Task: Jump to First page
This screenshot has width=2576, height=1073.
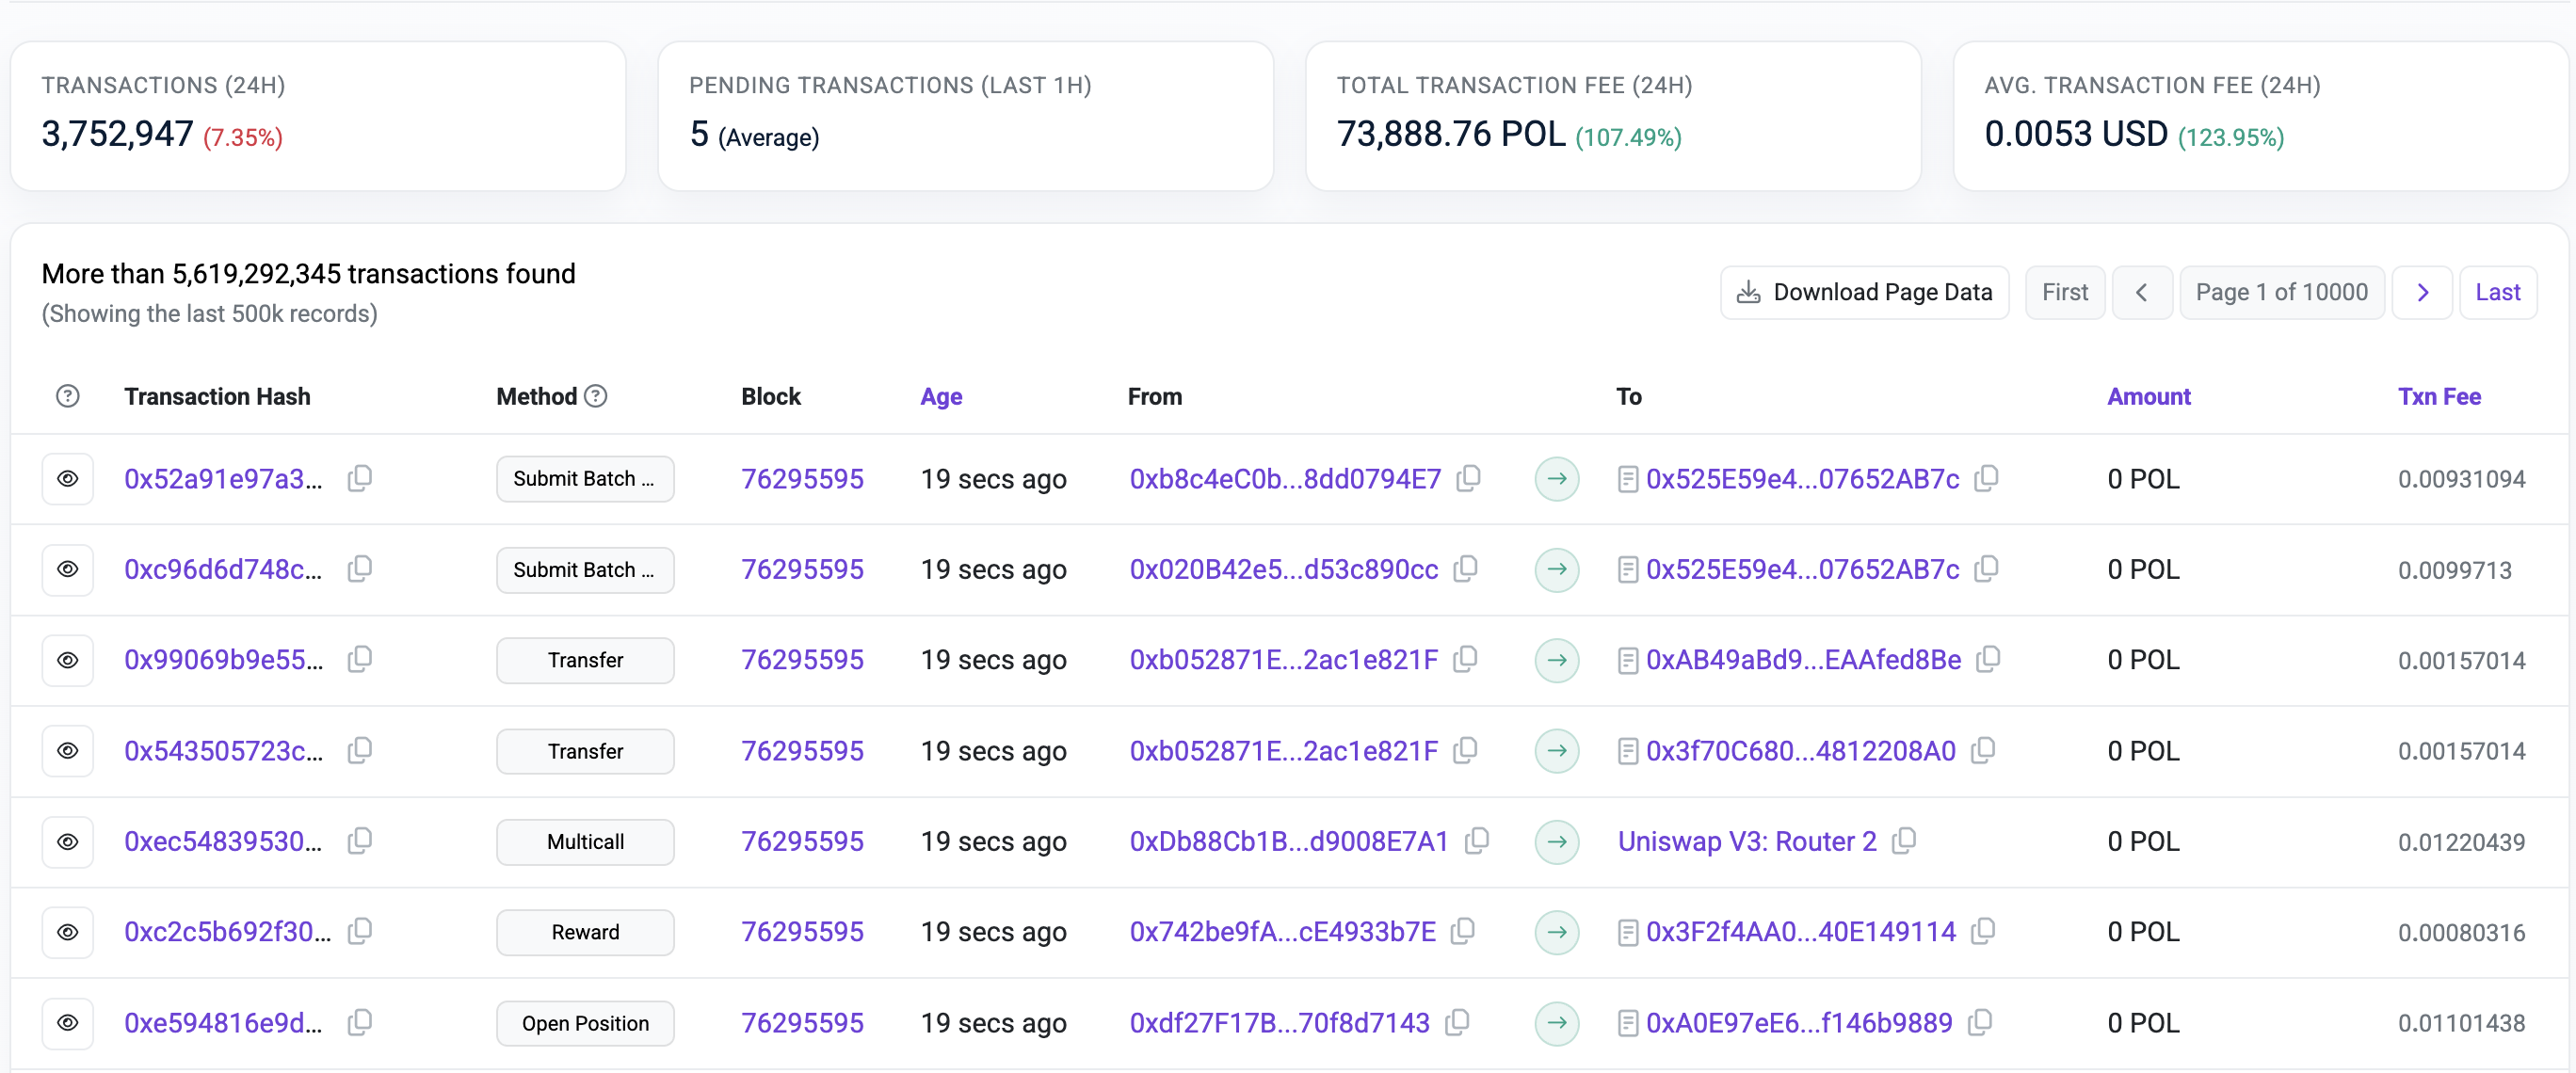Action: pyautogui.click(x=2064, y=292)
